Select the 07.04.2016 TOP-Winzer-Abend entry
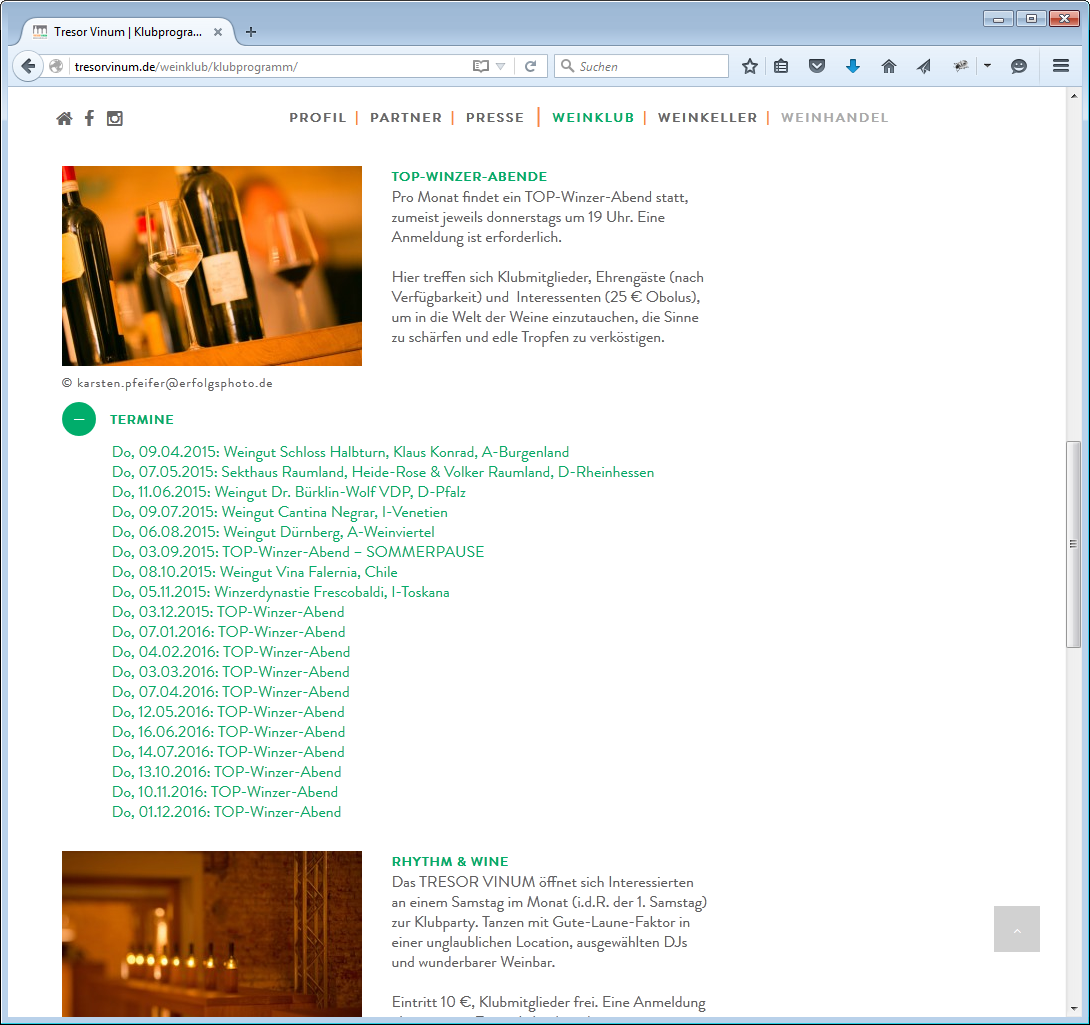 (x=231, y=692)
